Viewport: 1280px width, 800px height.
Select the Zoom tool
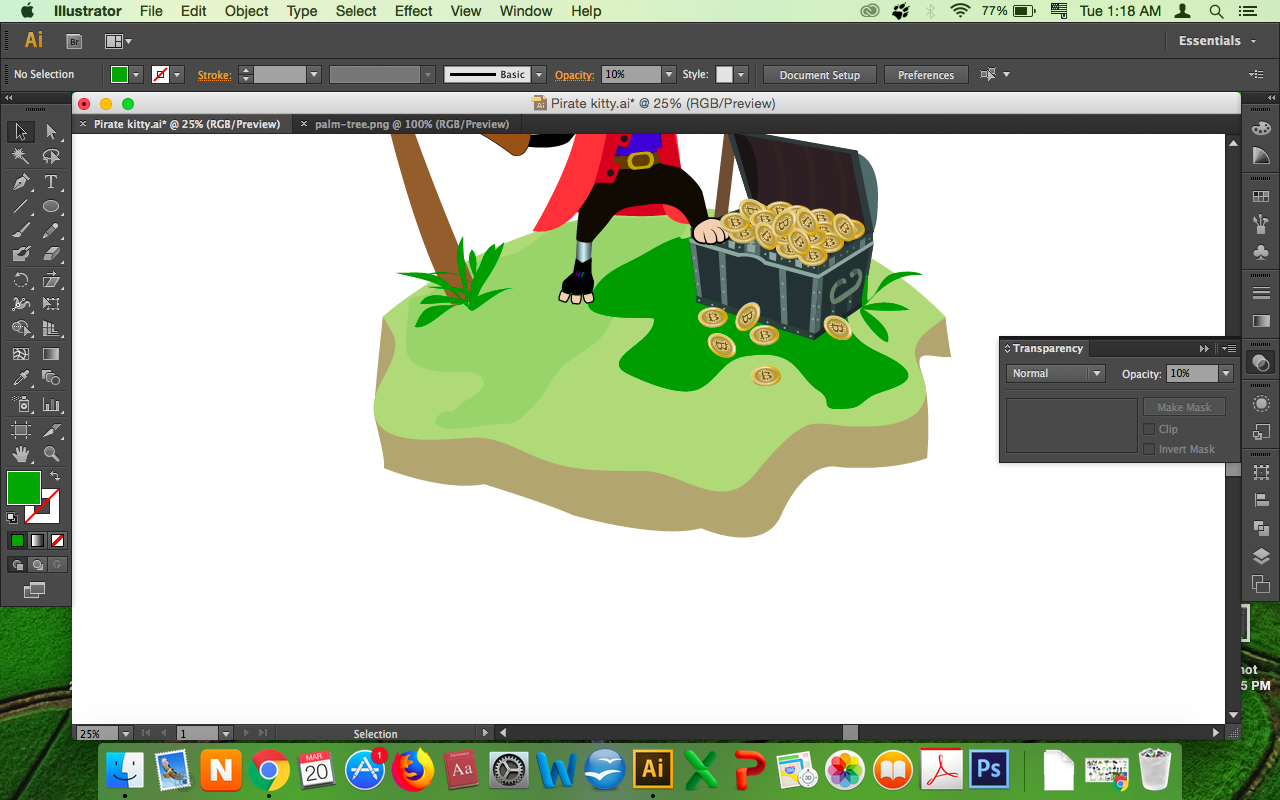(51, 454)
